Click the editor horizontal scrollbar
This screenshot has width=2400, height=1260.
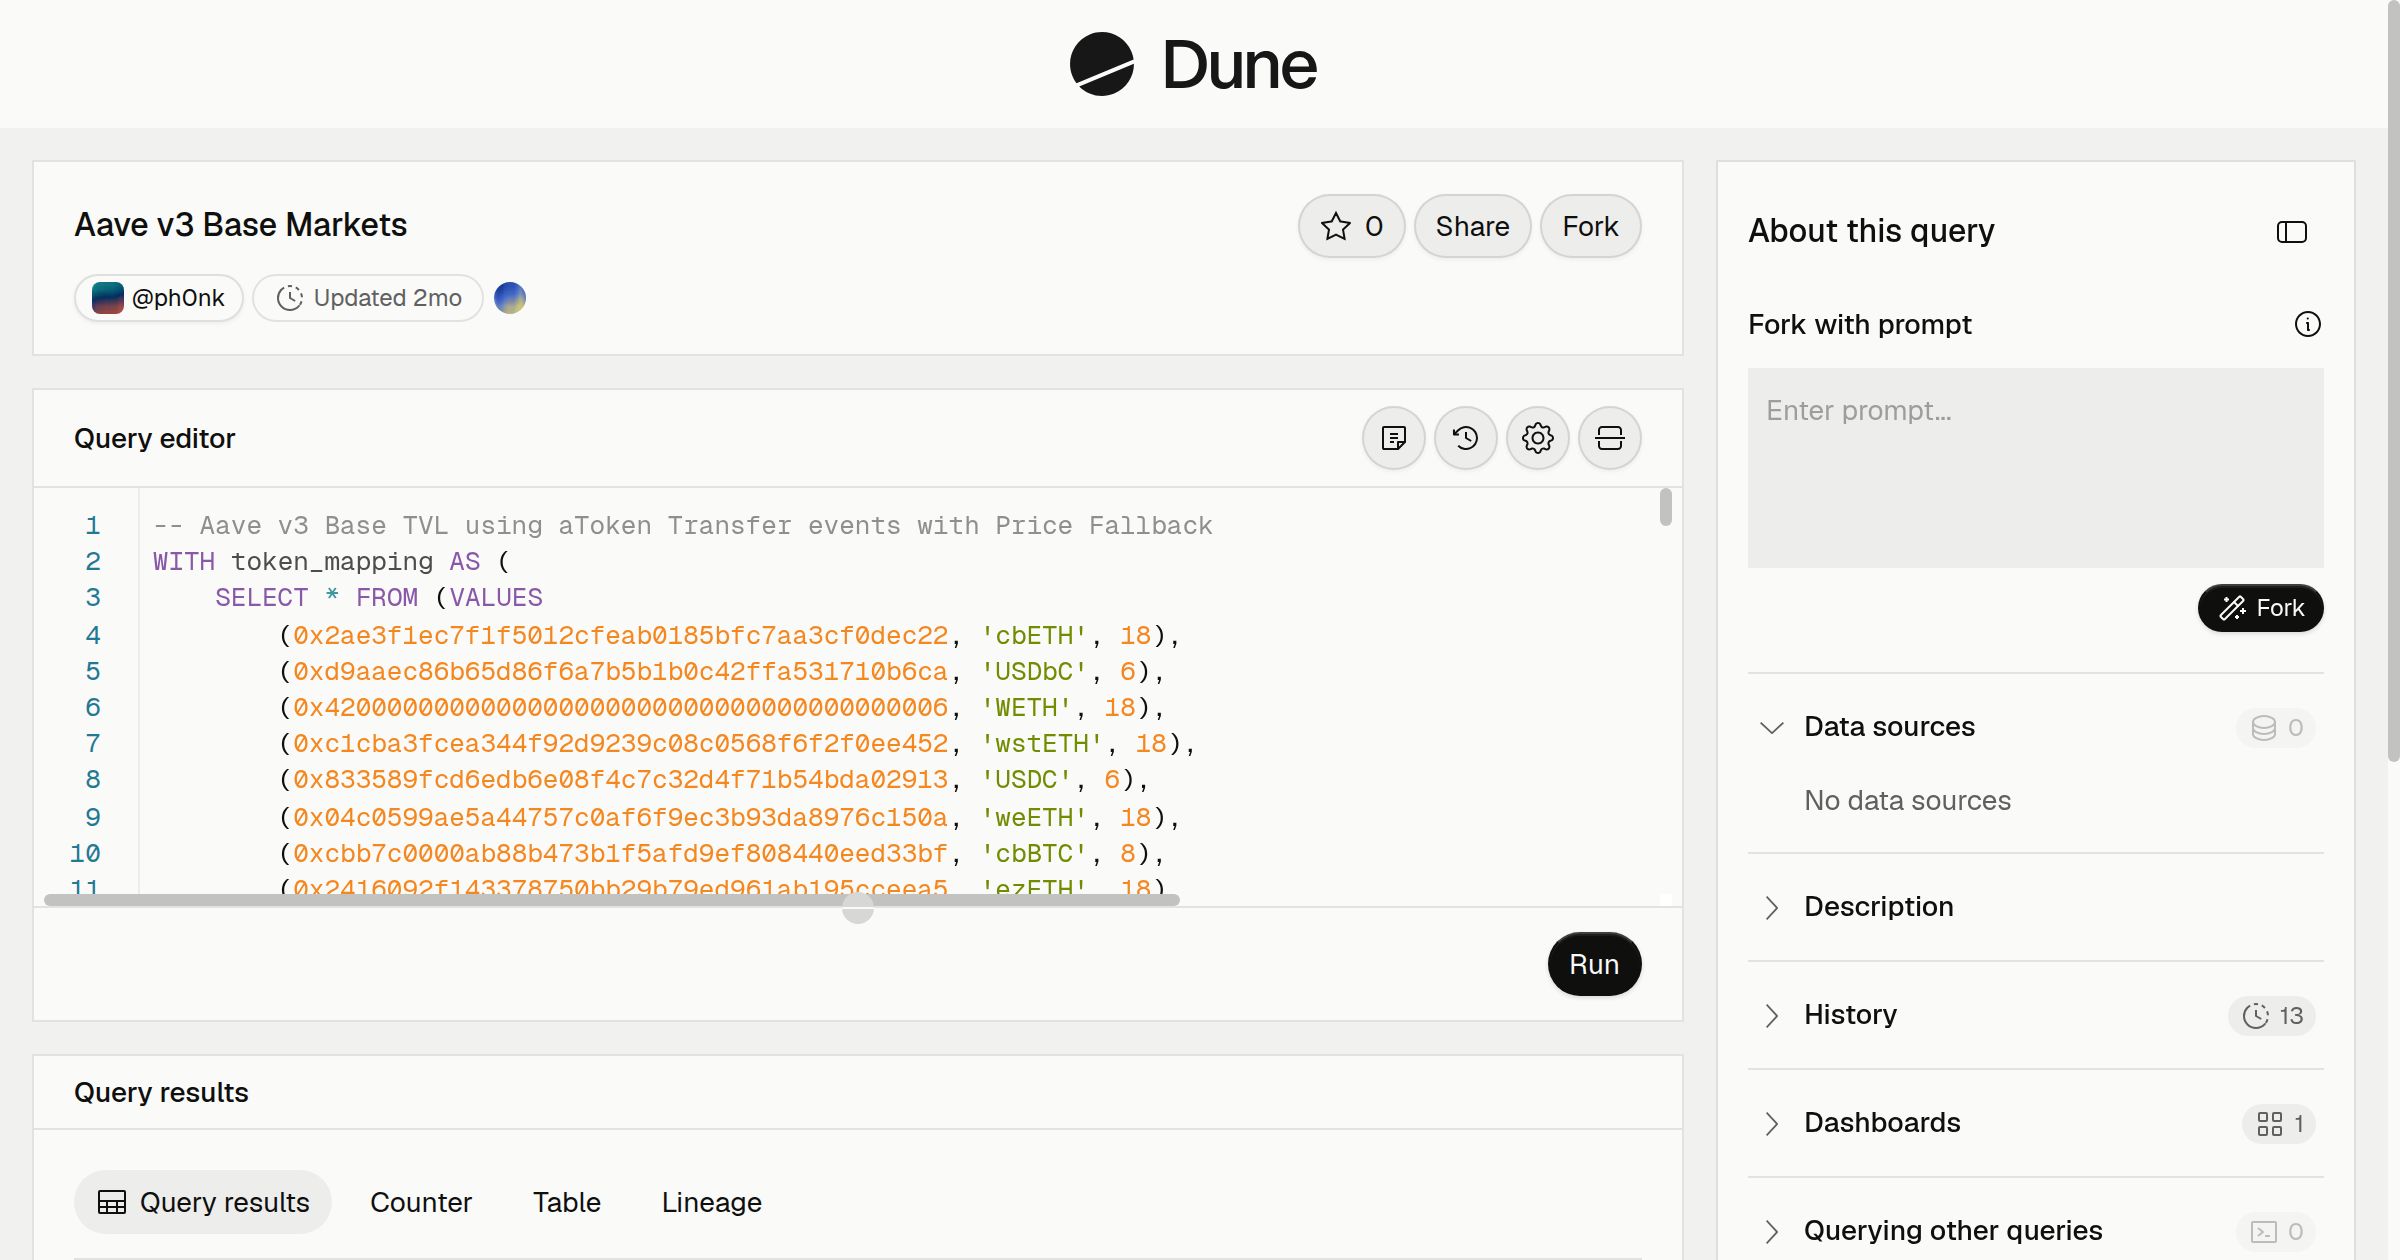(x=612, y=900)
